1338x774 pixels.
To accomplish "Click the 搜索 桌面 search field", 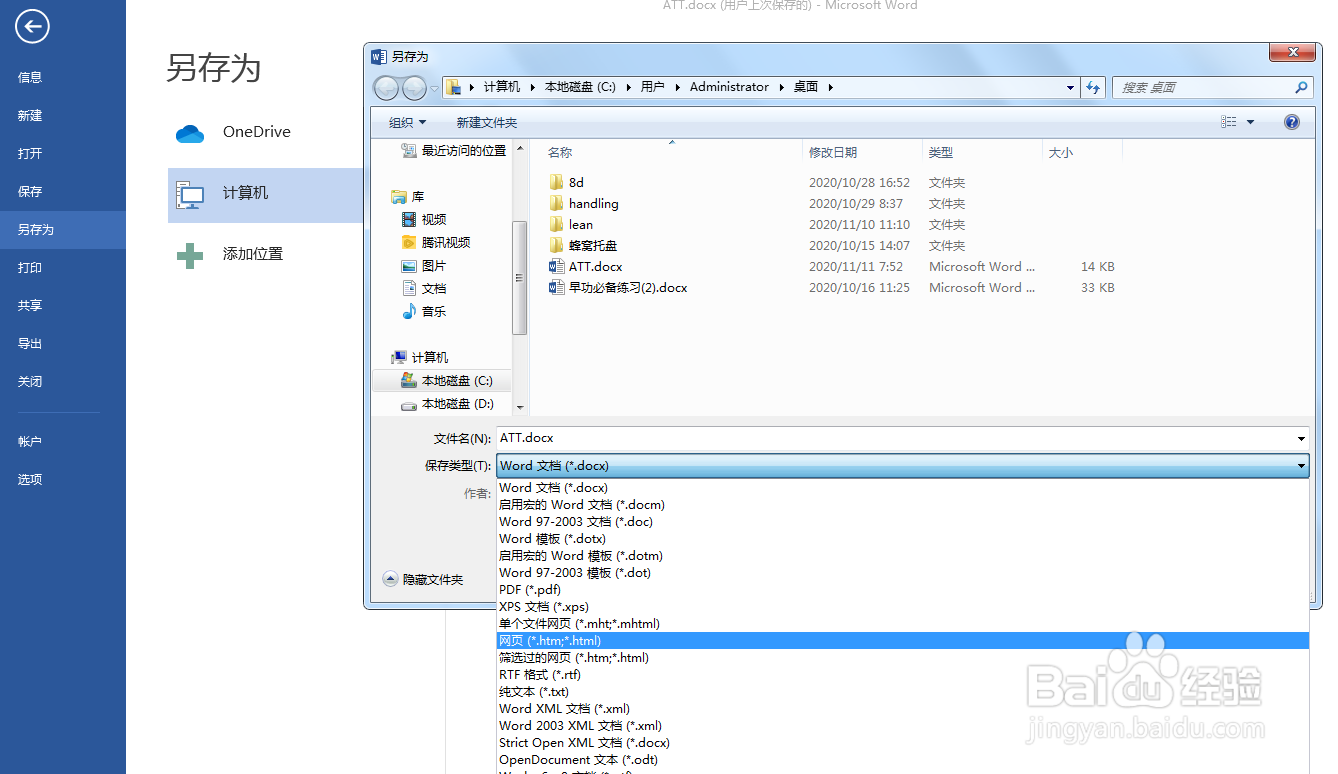I will tap(1204, 88).
